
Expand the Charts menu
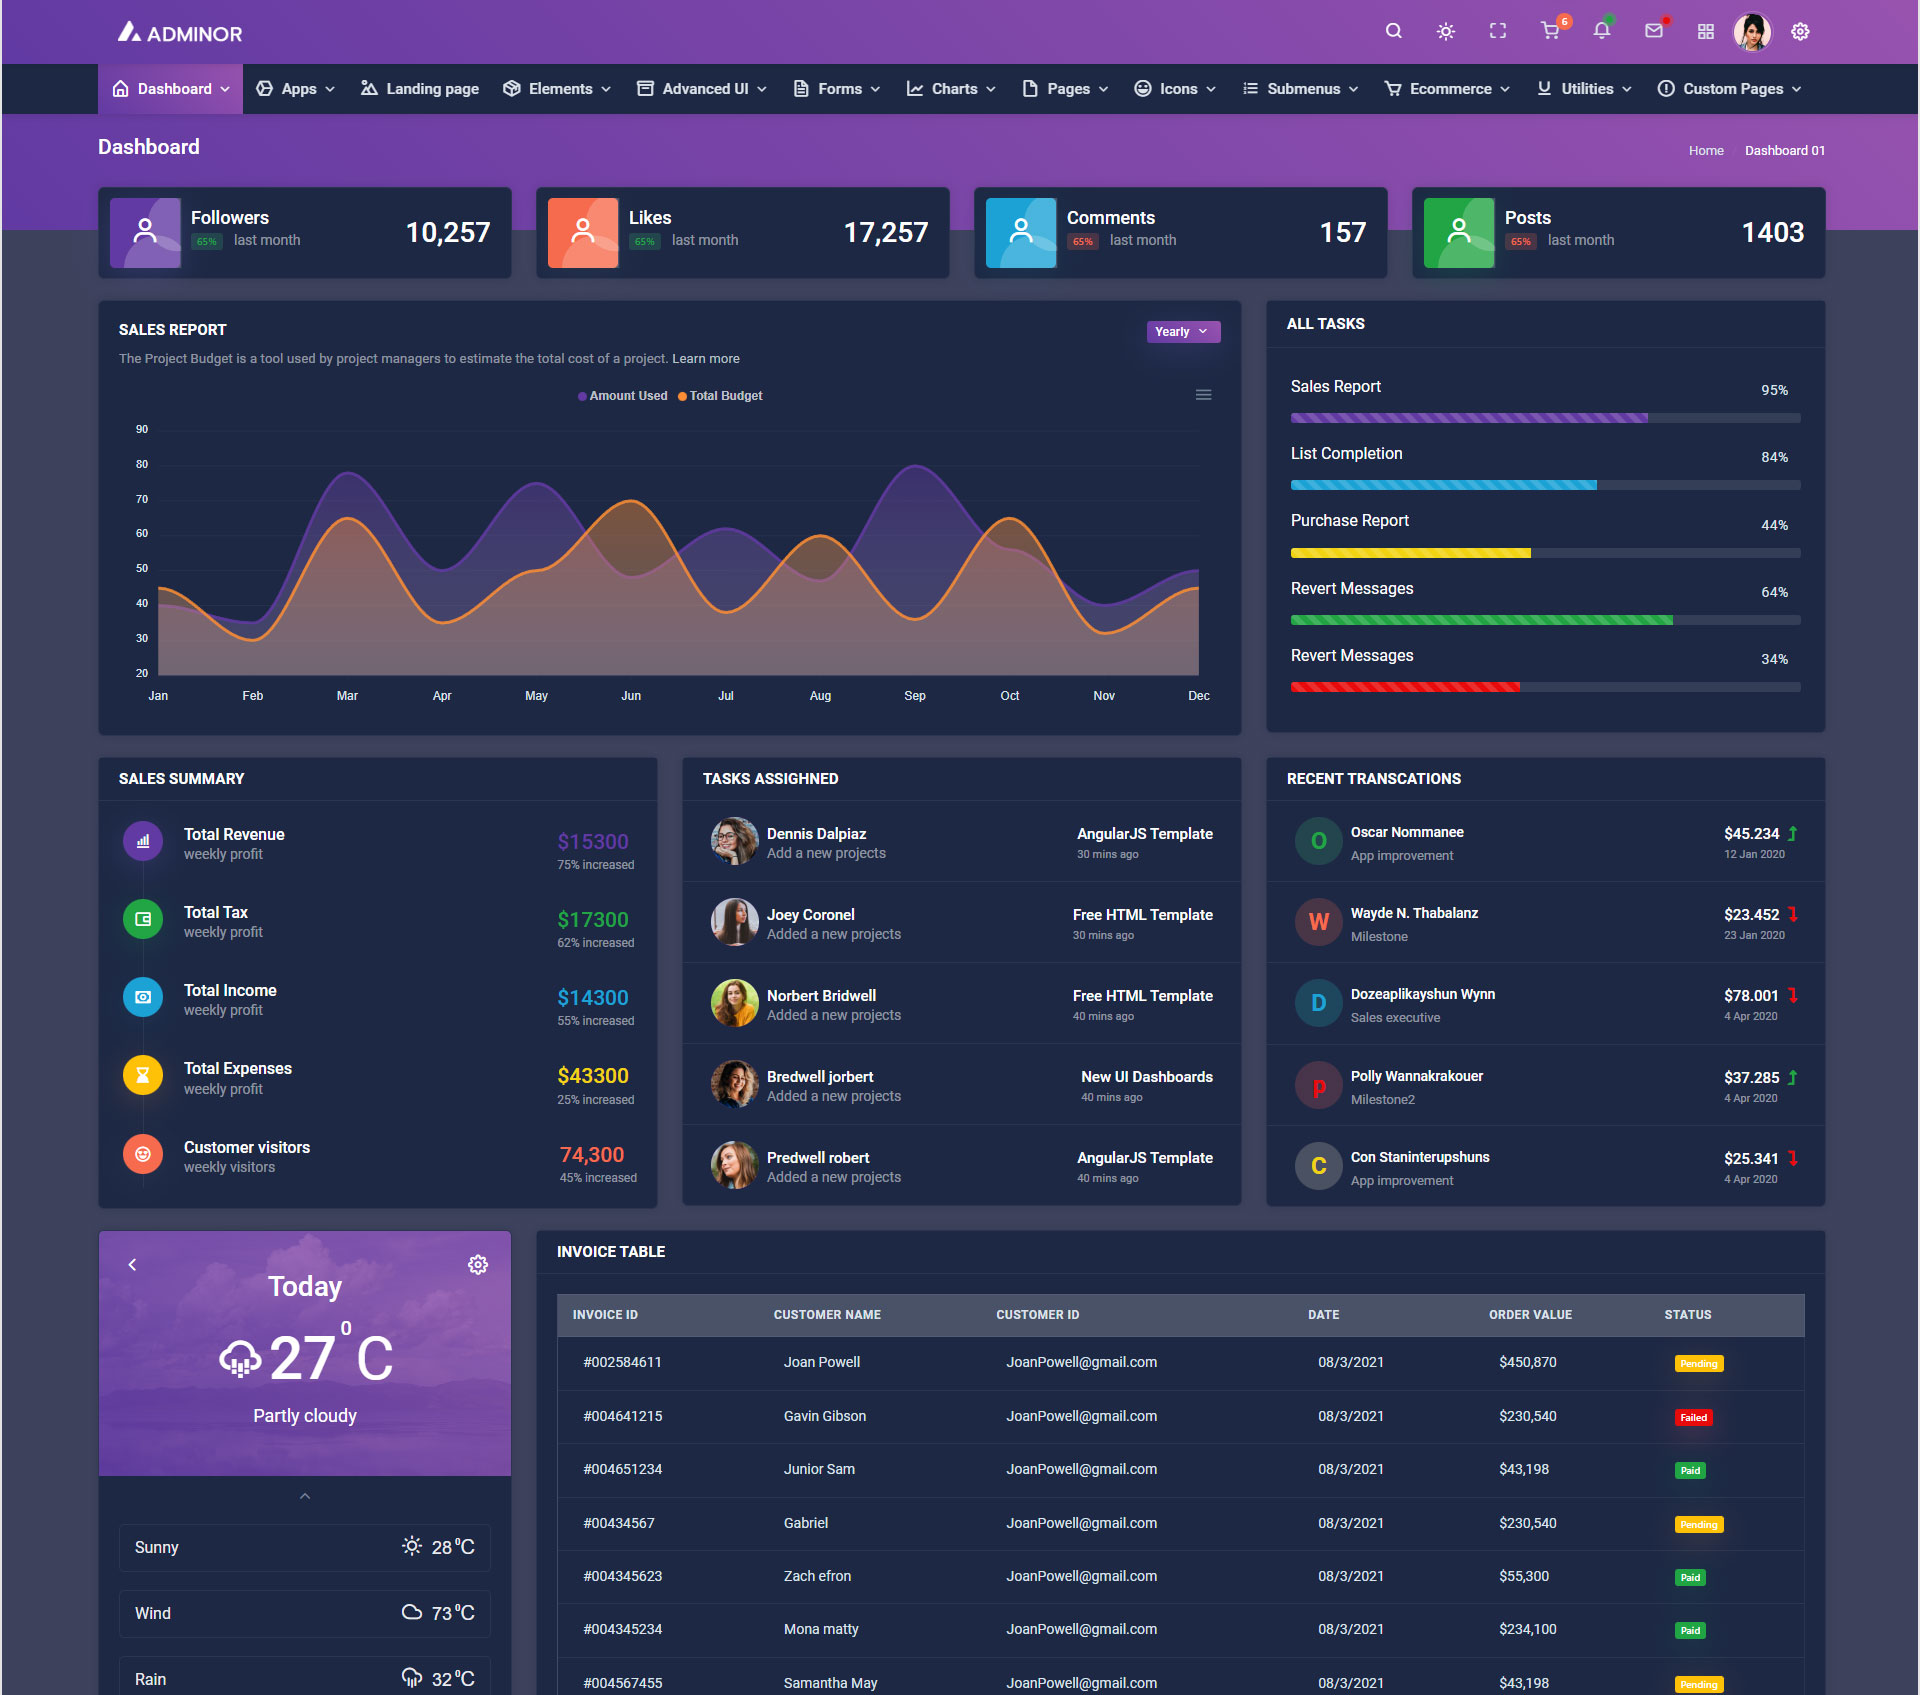point(951,89)
